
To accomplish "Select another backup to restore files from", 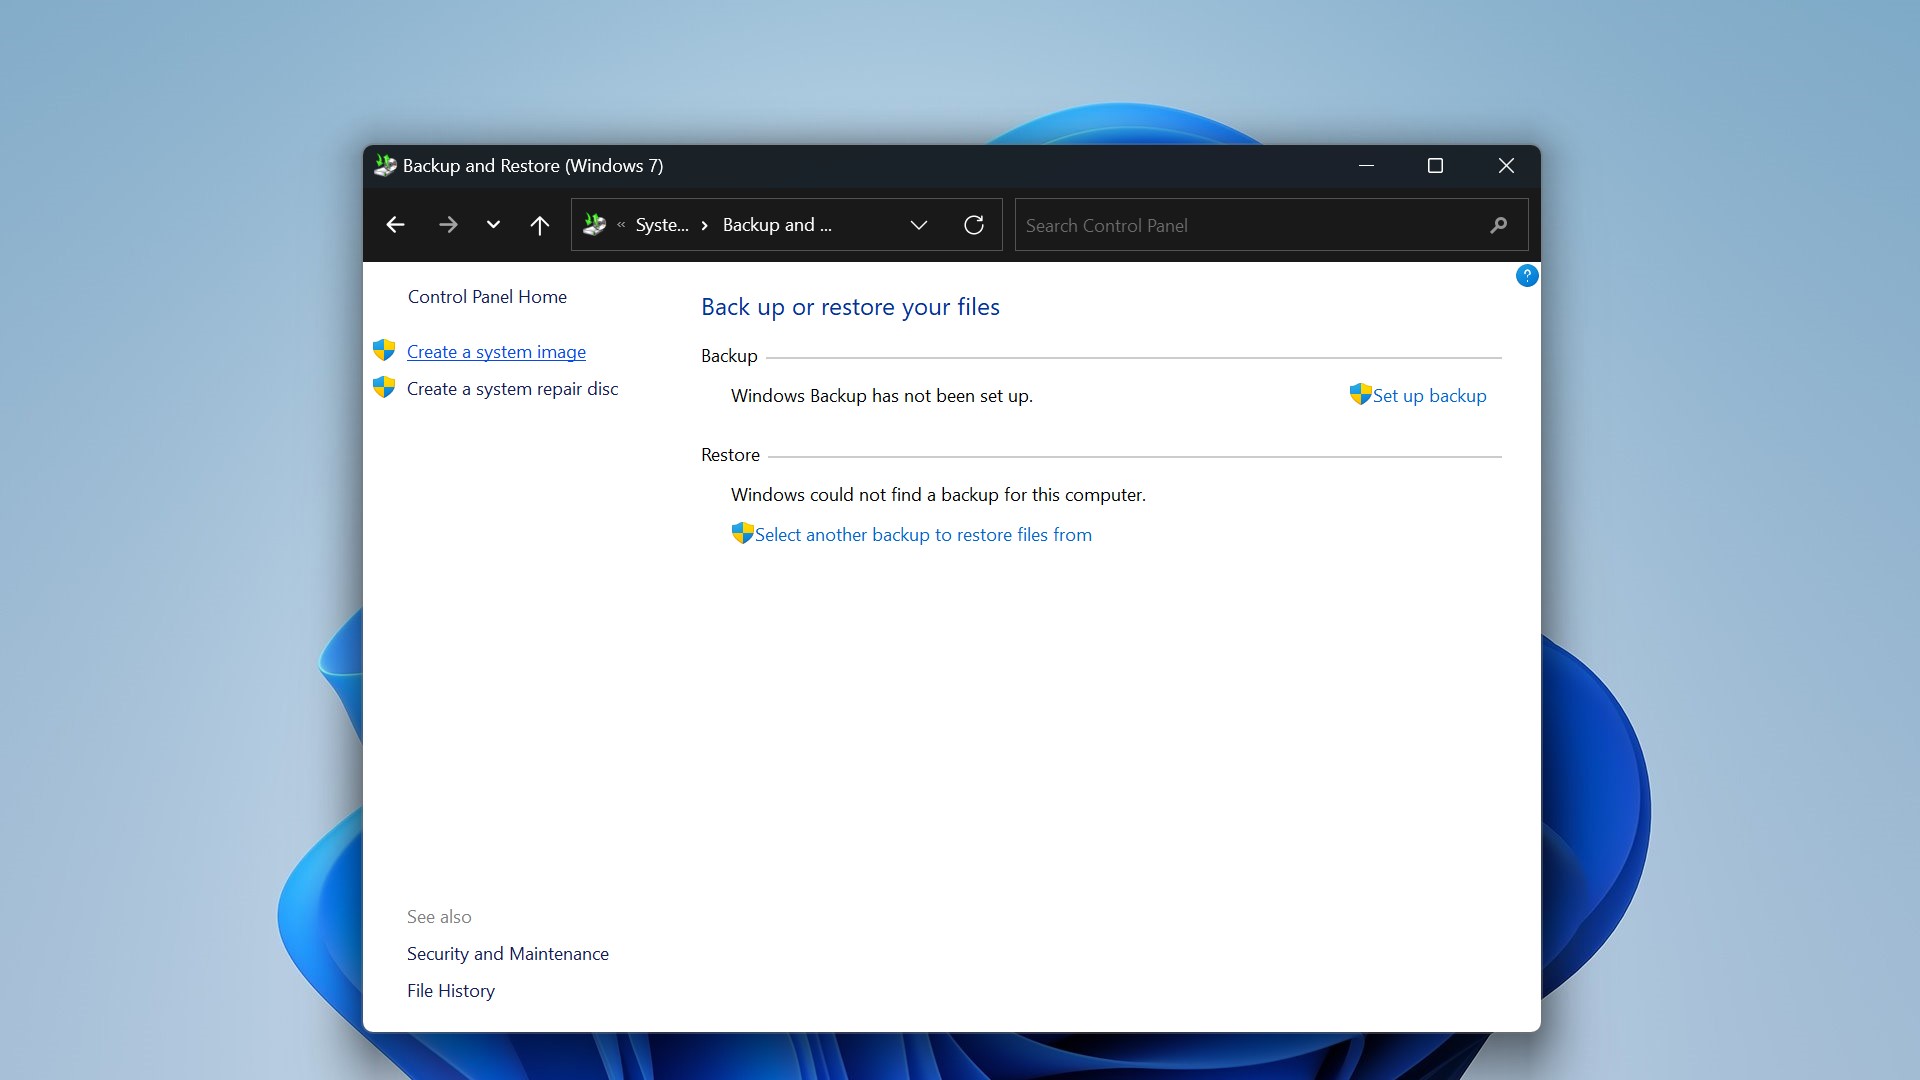I will pyautogui.click(x=923, y=535).
